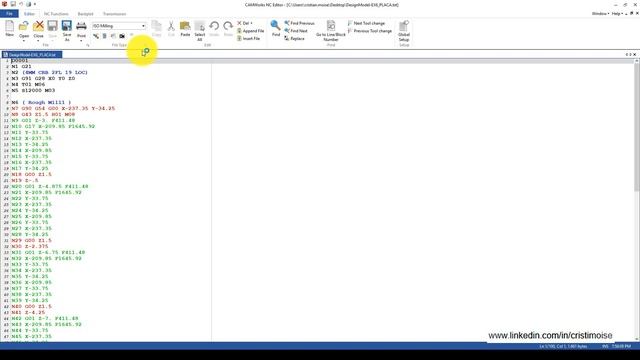The width and height of the screenshot is (640, 360).
Task: Click the Select All icon
Action: click(x=200, y=26)
